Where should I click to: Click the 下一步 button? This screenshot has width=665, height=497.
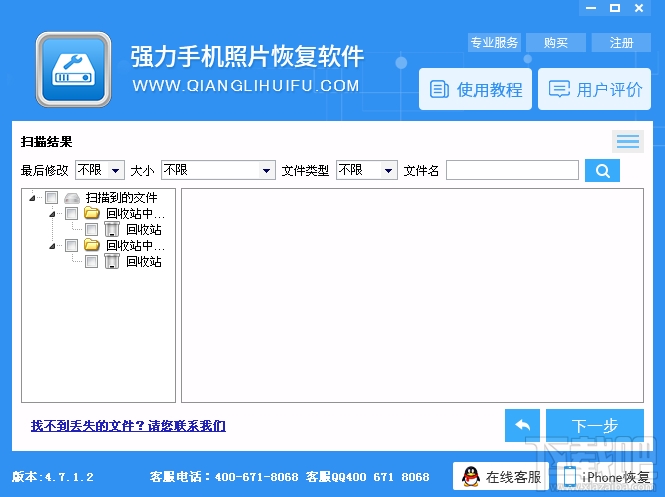click(595, 425)
